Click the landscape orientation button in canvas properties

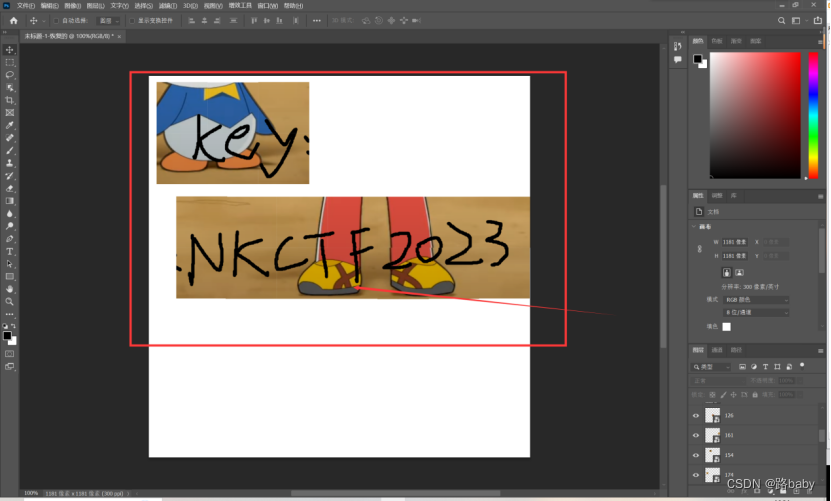pos(739,273)
